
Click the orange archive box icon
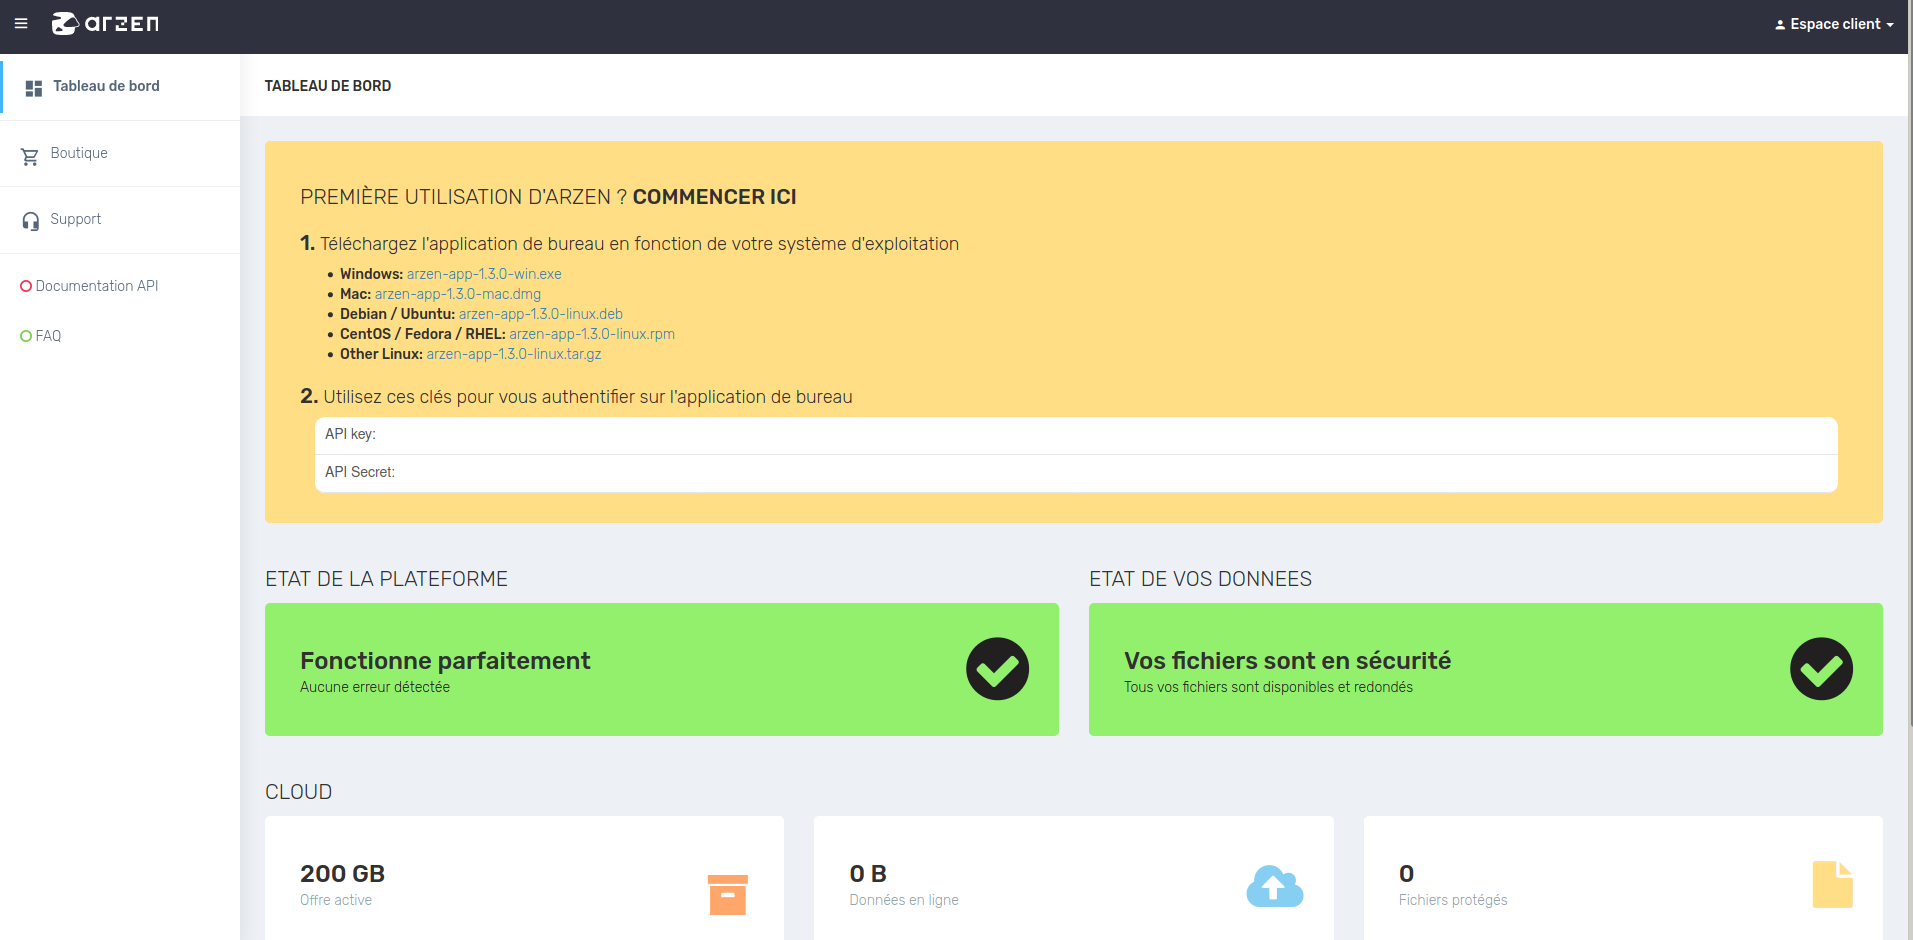727,894
